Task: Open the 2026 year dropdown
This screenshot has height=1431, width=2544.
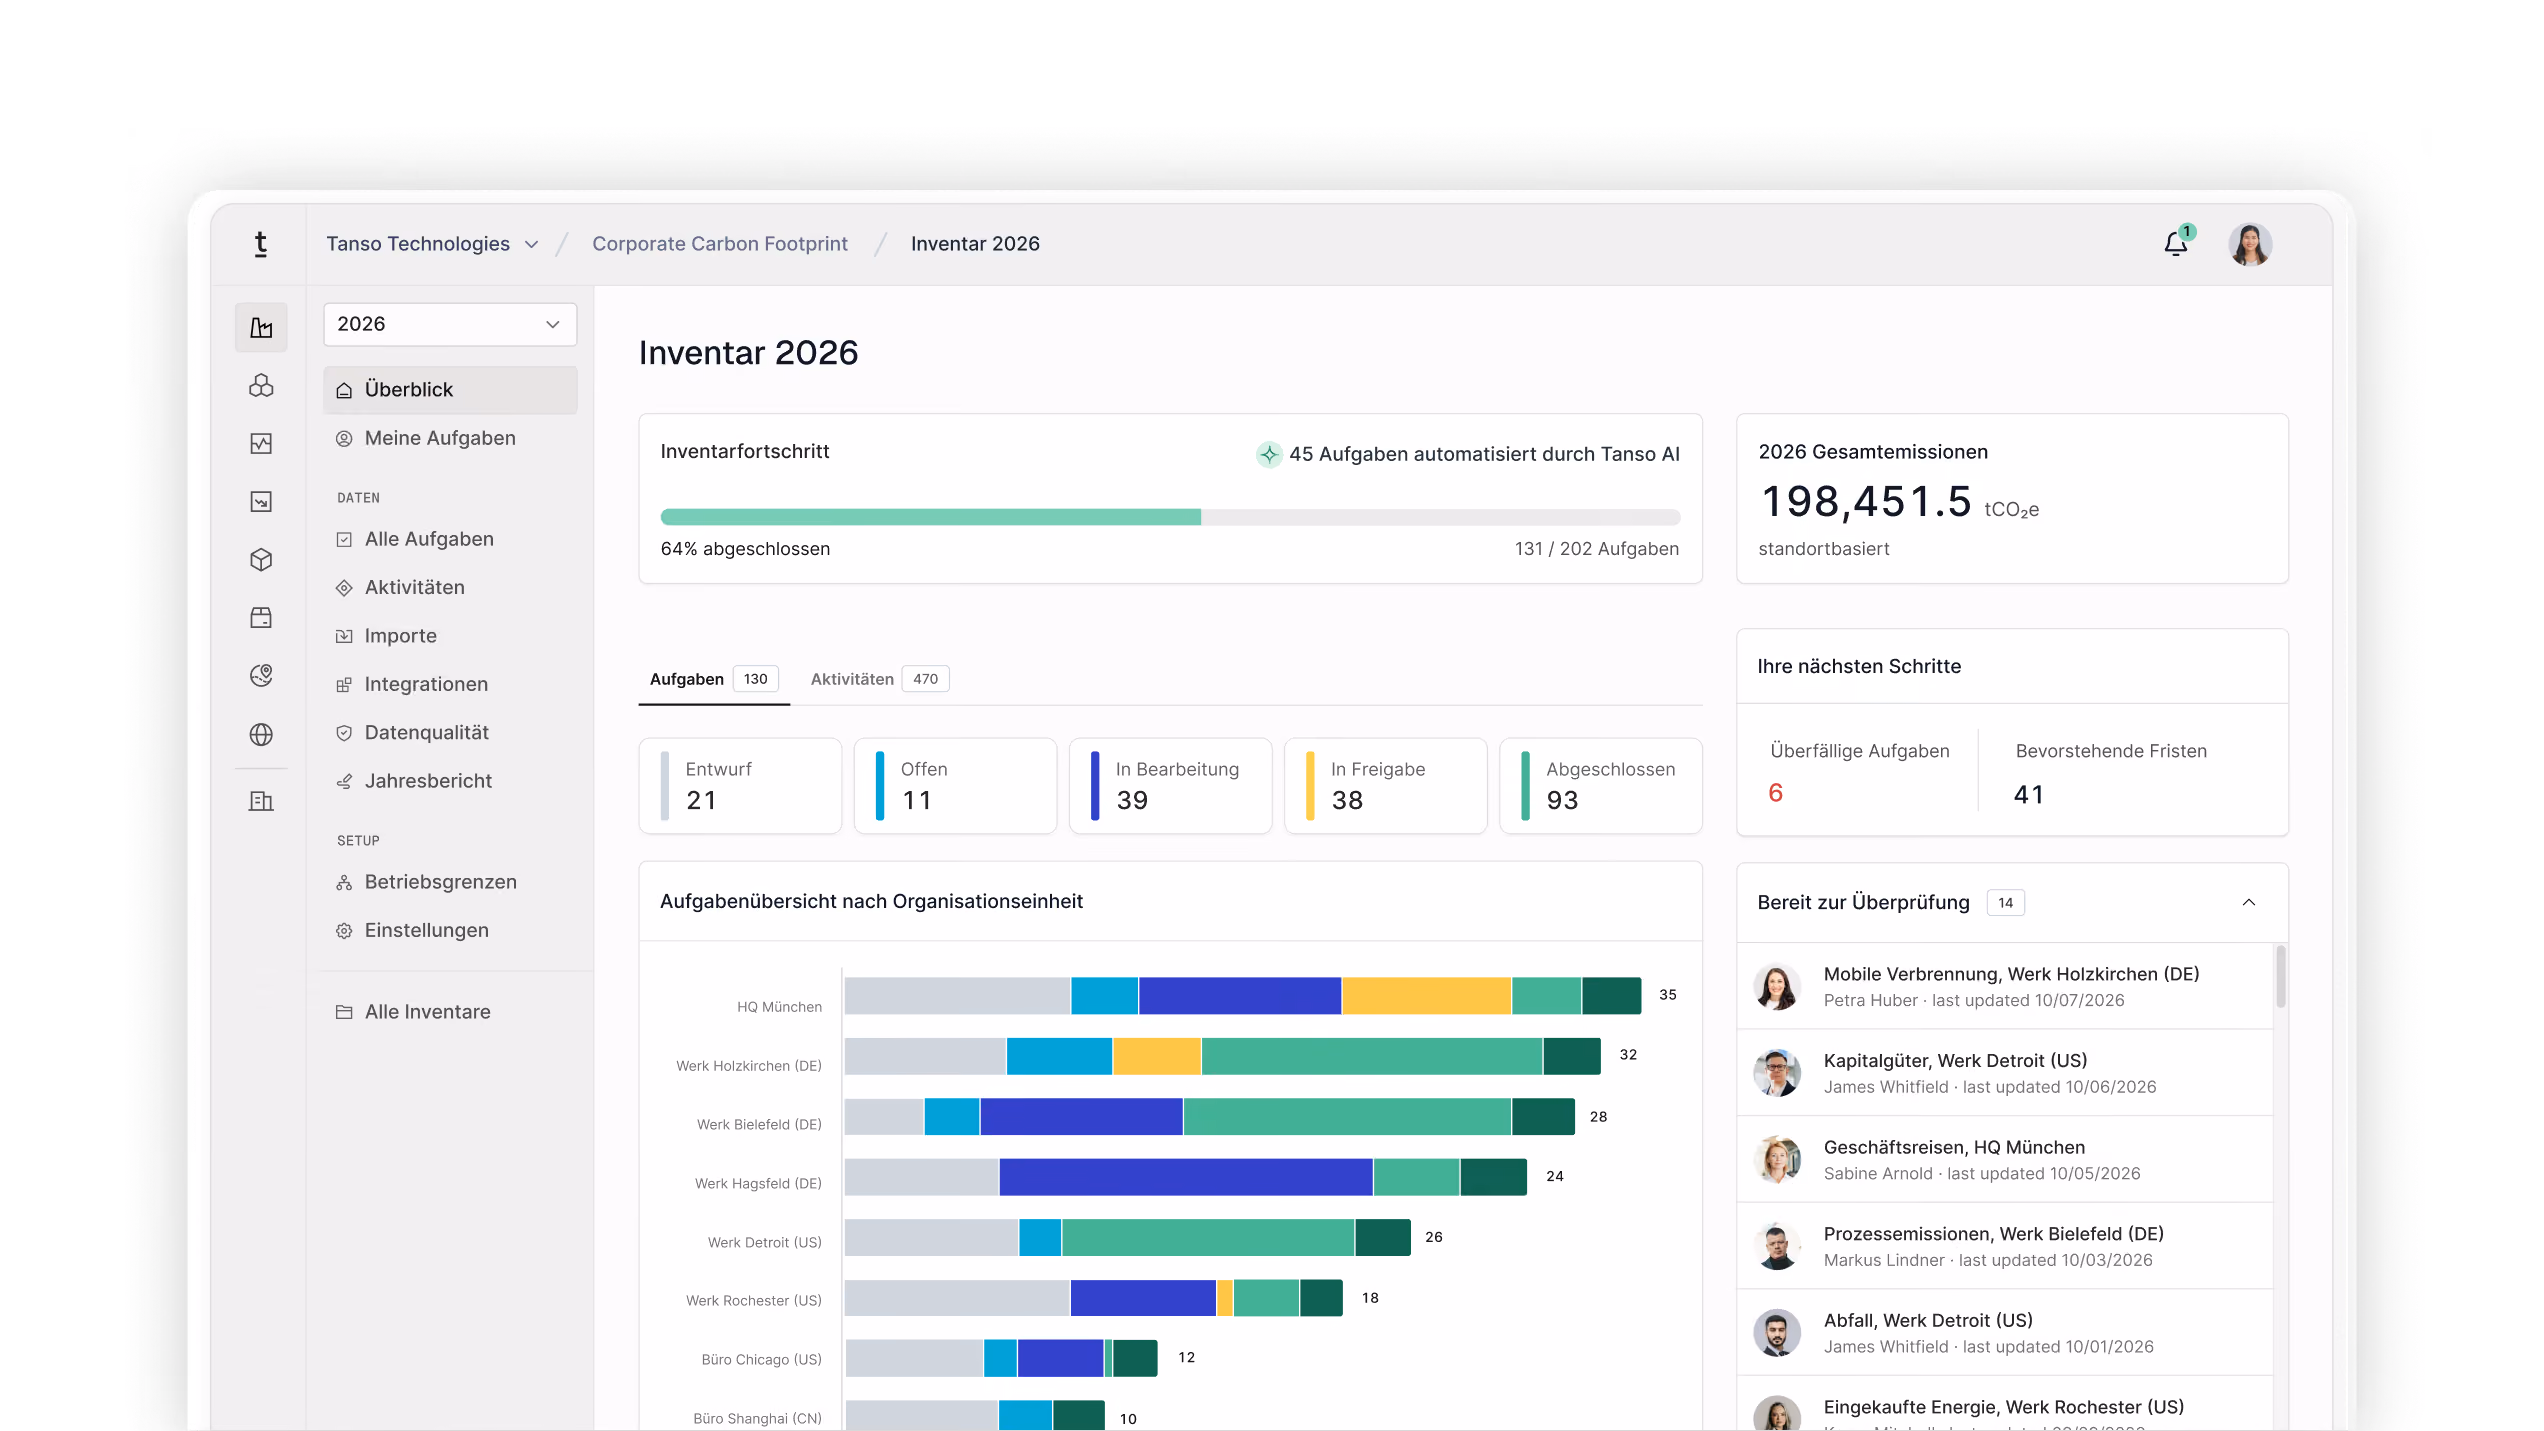Action: pyautogui.click(x=450, y=324)
